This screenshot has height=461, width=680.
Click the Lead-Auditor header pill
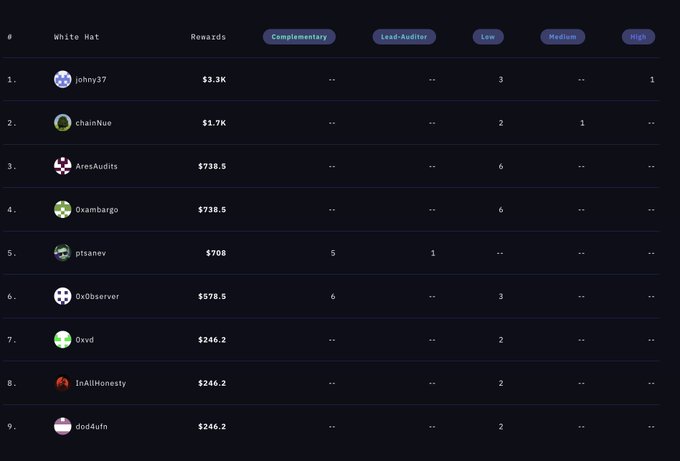pyautogui.click(x=404, y=37)
